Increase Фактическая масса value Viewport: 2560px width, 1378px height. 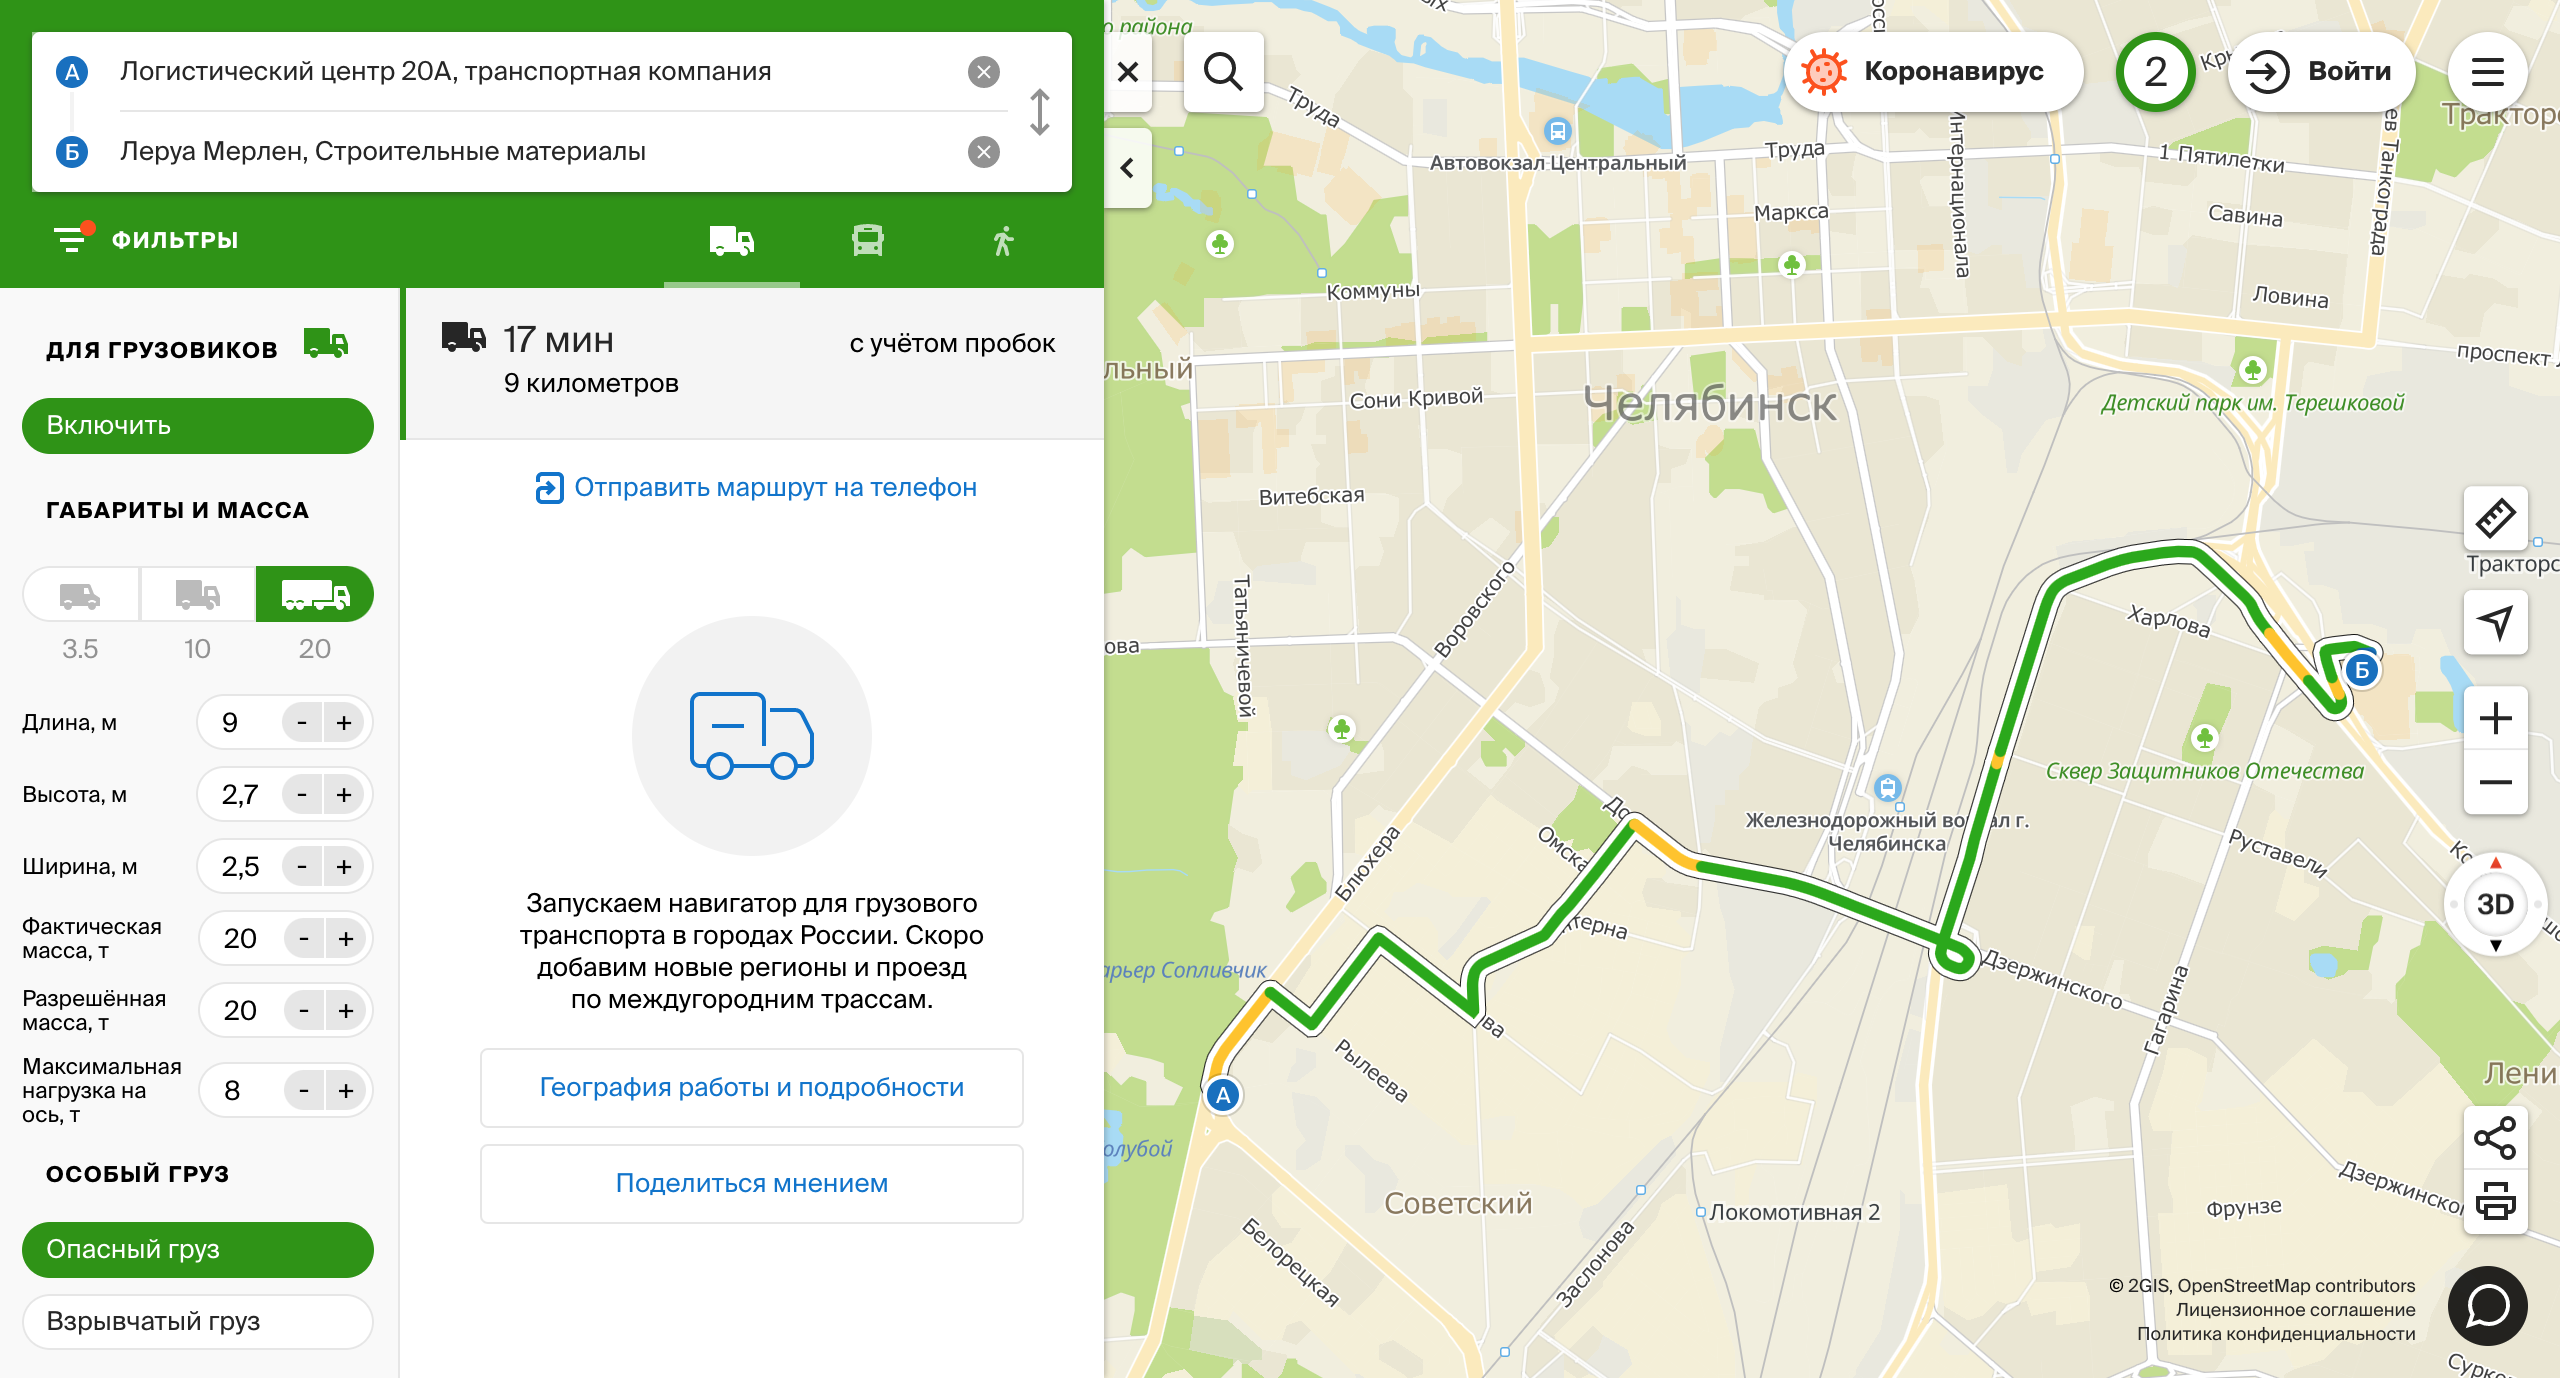pos(346,939)
